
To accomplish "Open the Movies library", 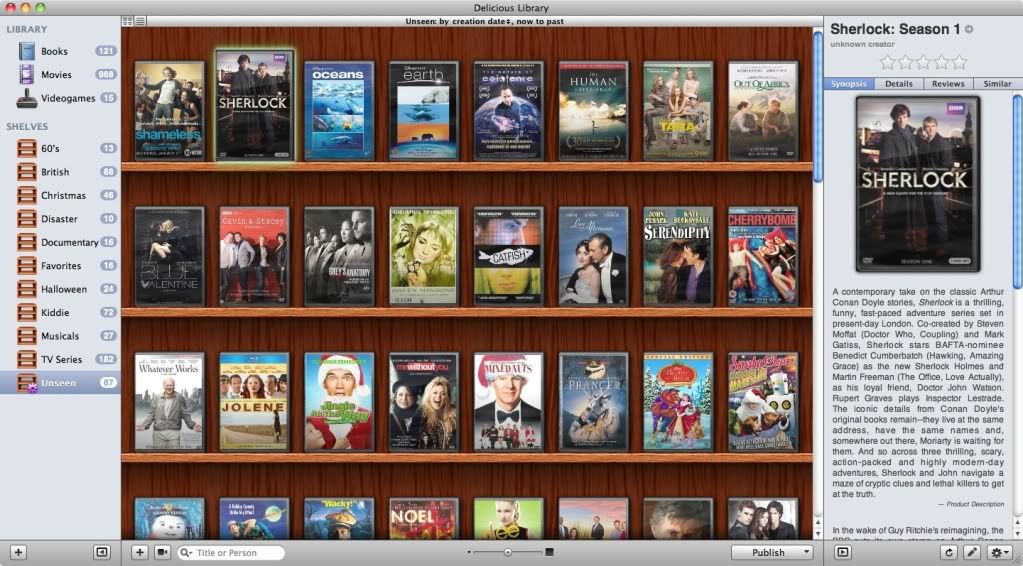I will [x=60, y=74].
